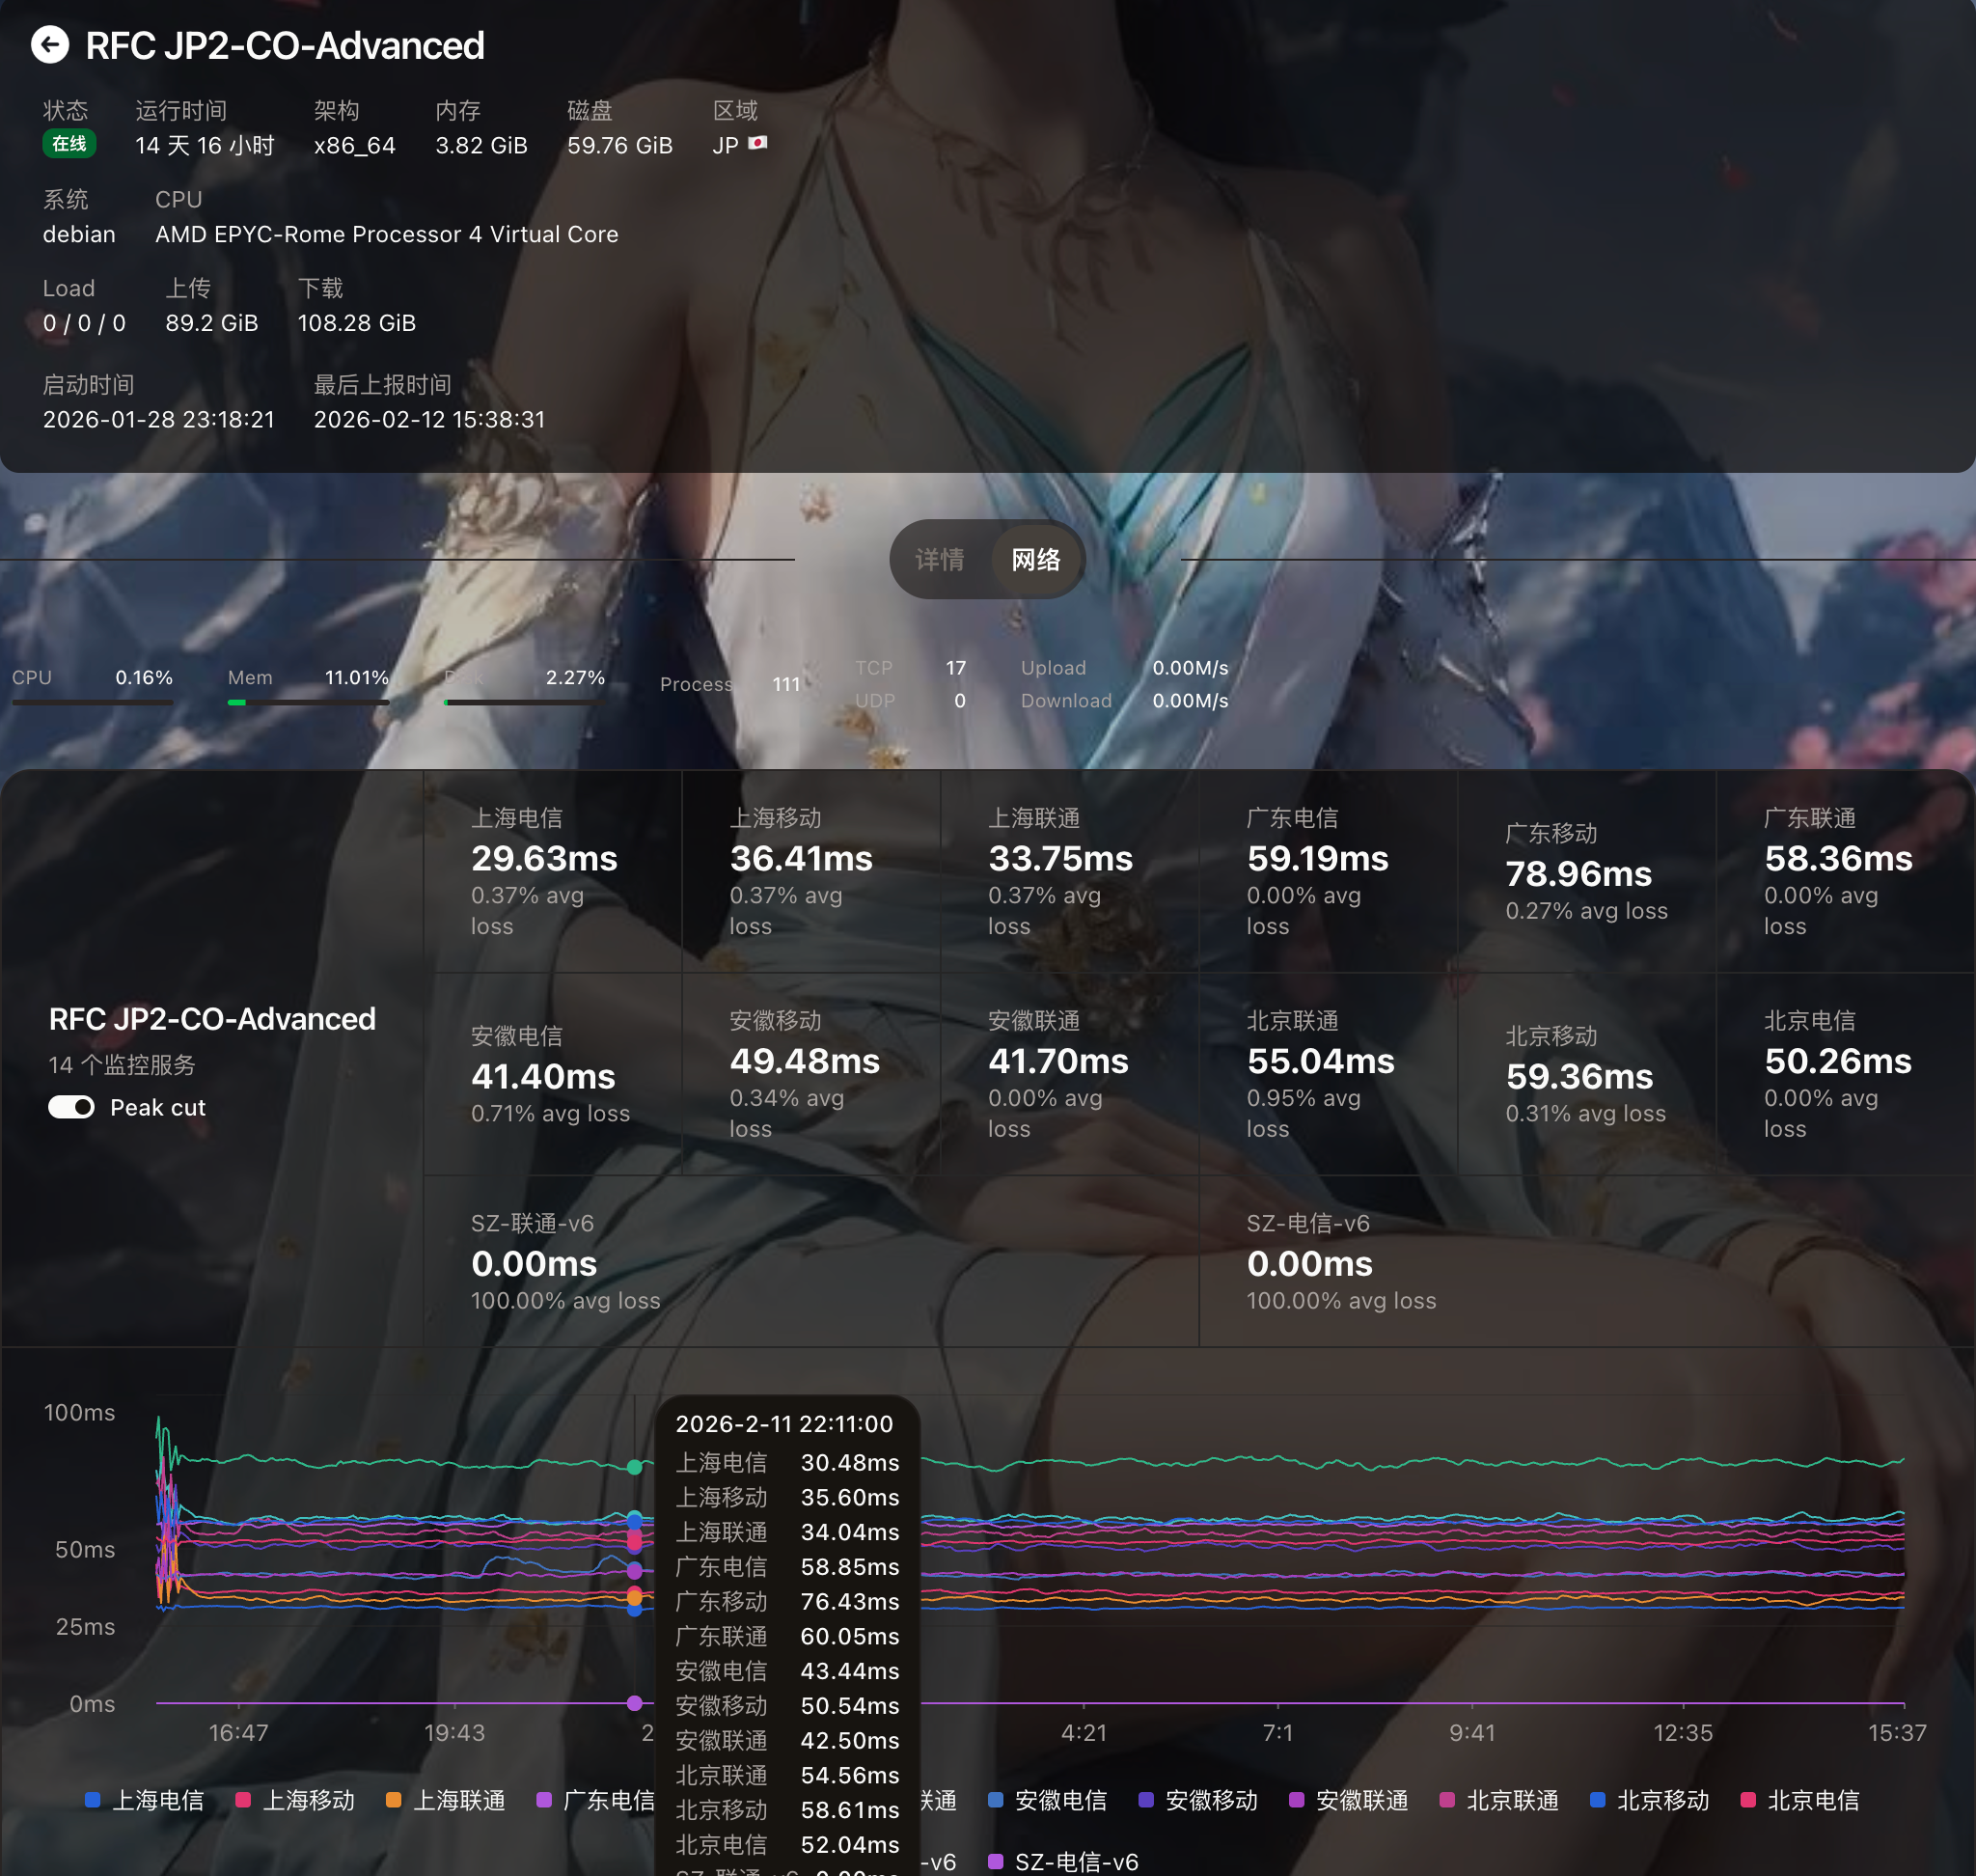Screen dimensions: 1976x1876
Task: Click the back arrow icon
Action: 50,45
